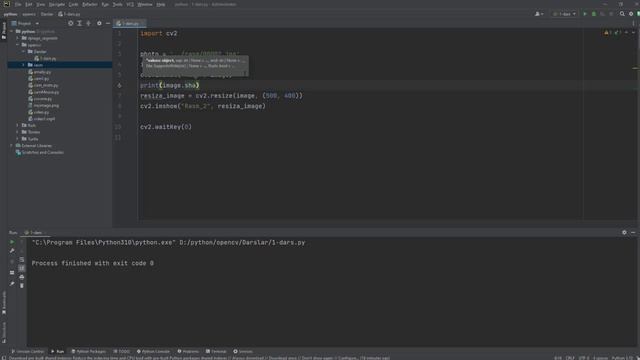Viewport: 640px width, 360px height.
Task: Open the File menu
Action: tap(18, 4)
